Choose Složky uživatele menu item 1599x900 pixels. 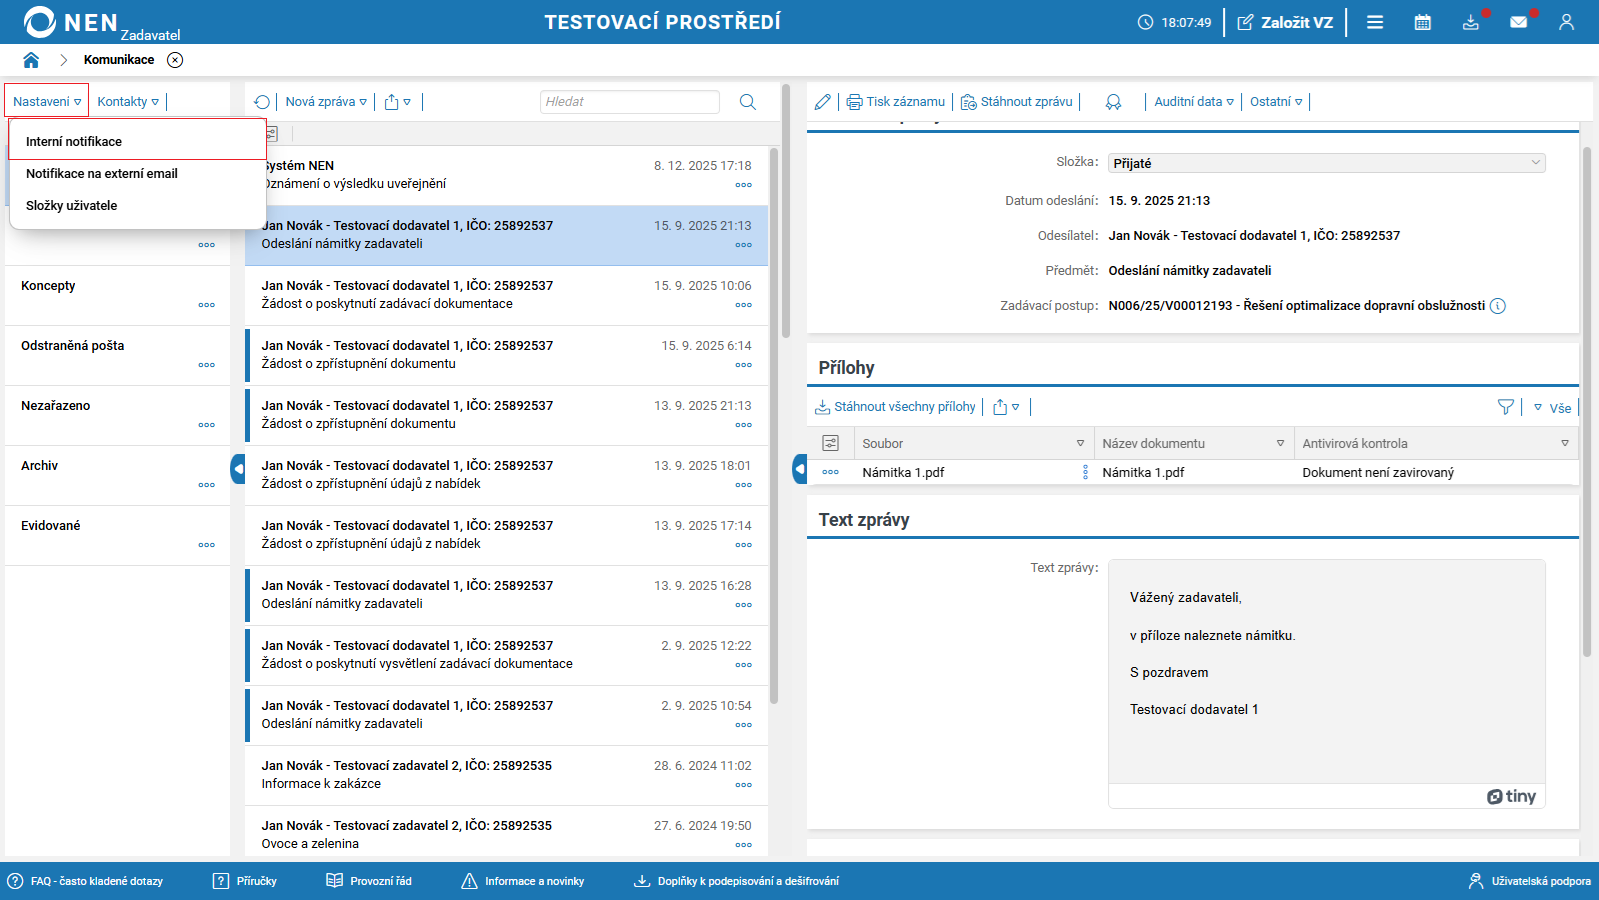point(72,206)
